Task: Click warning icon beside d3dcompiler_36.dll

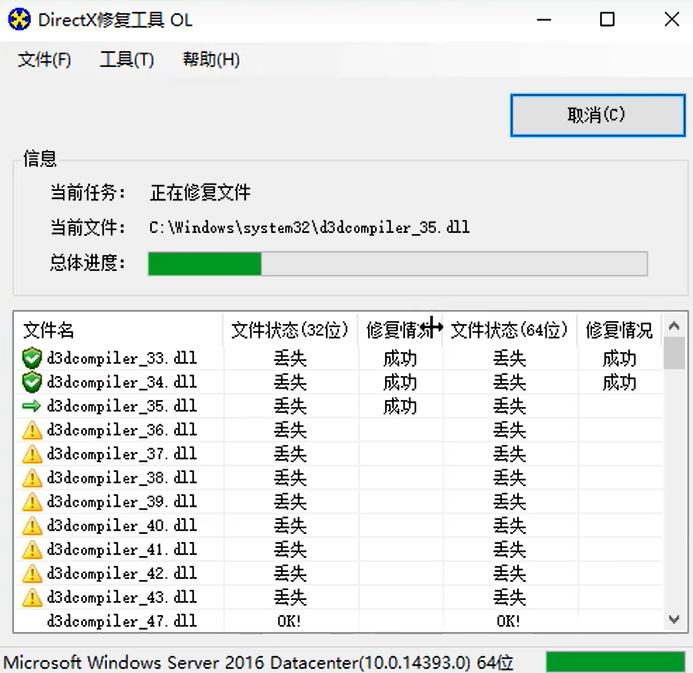Action: pos(32,430)
